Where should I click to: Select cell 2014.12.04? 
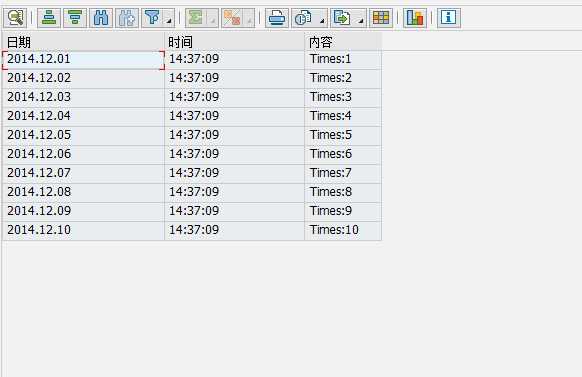pyautogui.click(x=83, y=117)
